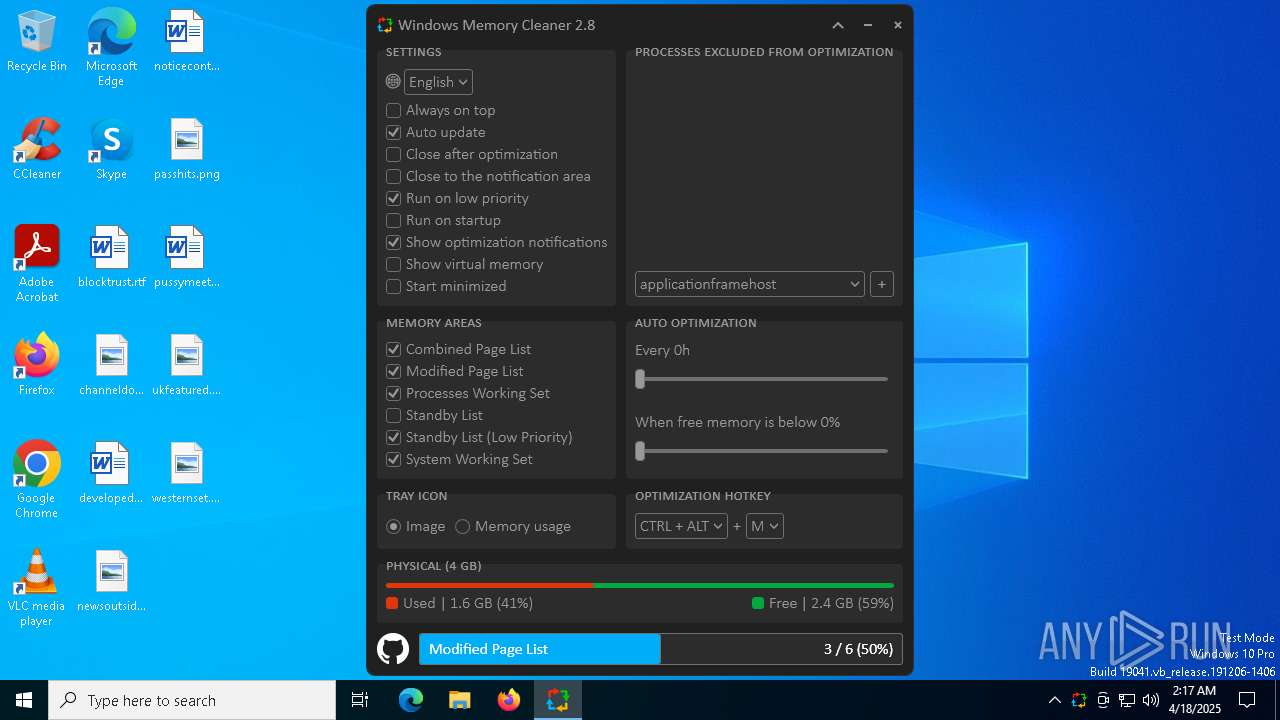
Task: Uncheck System Working Set
Action: 460,459
